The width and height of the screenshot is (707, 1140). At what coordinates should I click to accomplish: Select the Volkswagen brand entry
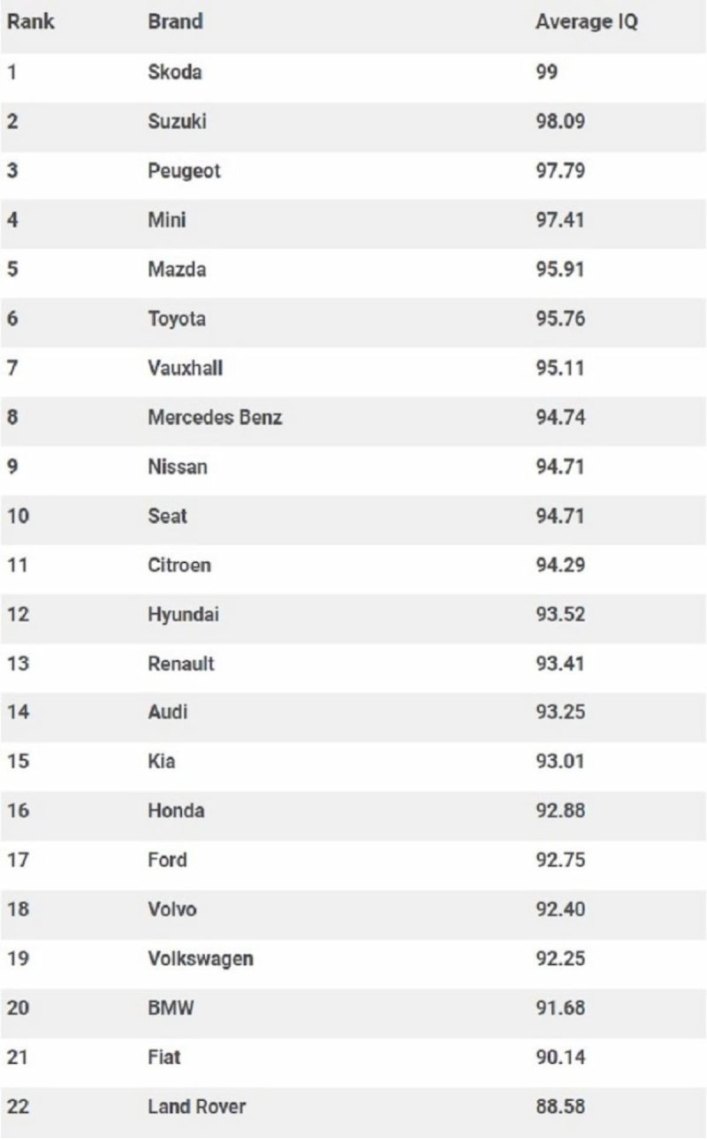(201, 959)
